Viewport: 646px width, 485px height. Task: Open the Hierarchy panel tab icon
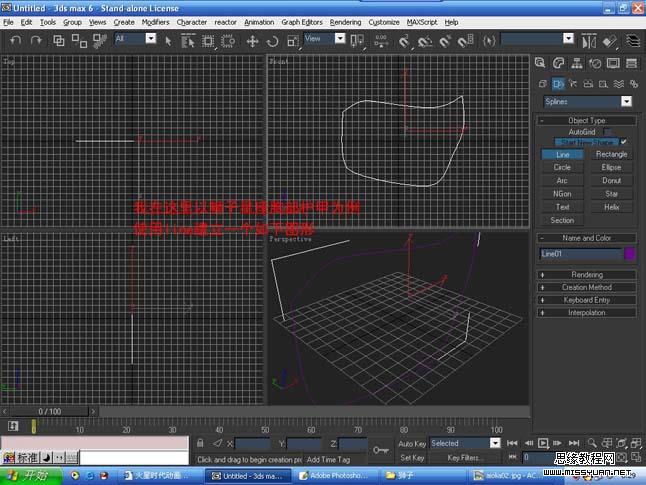(577, 63)
